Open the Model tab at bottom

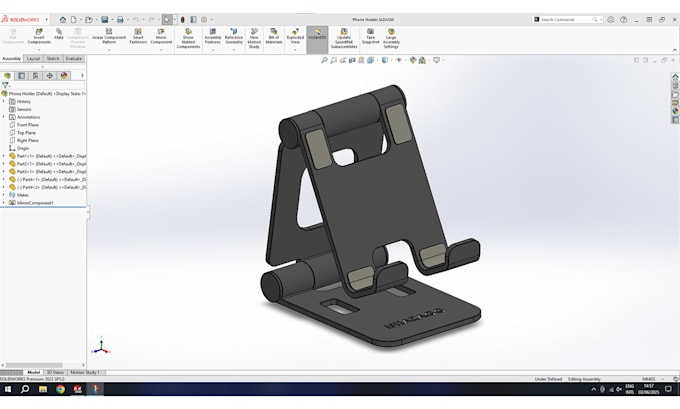coord(33,373)
